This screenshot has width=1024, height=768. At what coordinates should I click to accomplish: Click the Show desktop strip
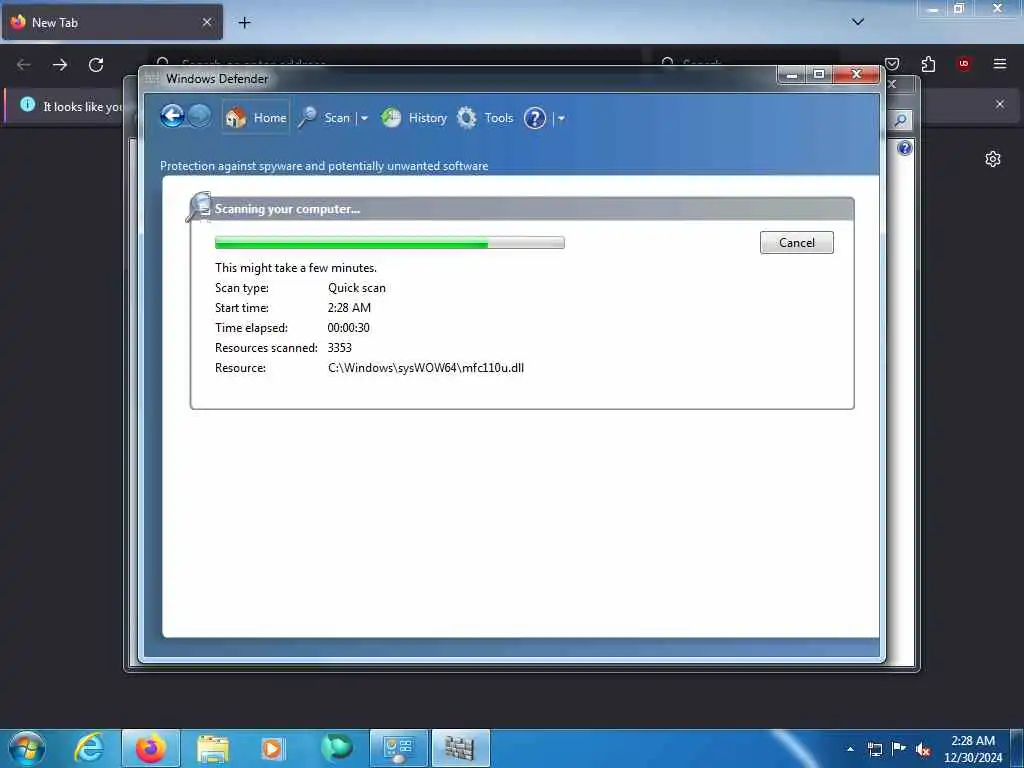(1017, 748)
